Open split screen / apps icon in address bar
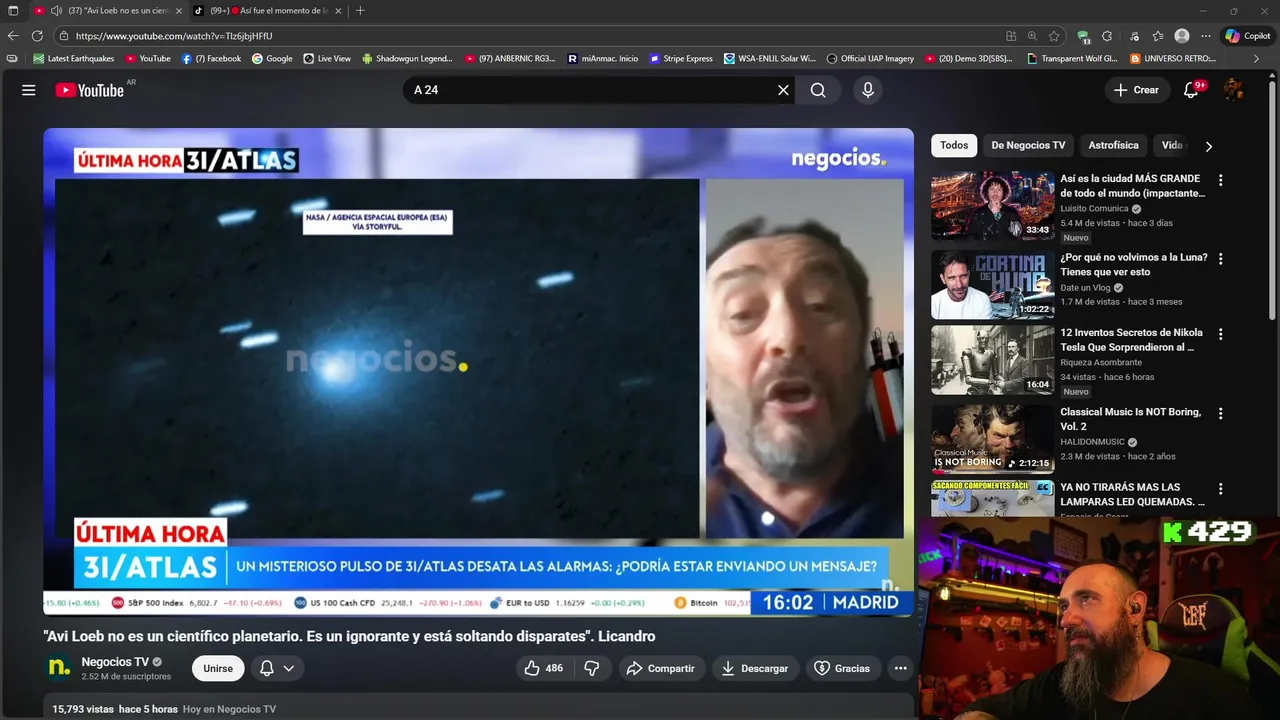1280x720 pixels. tap(1011, 36)
